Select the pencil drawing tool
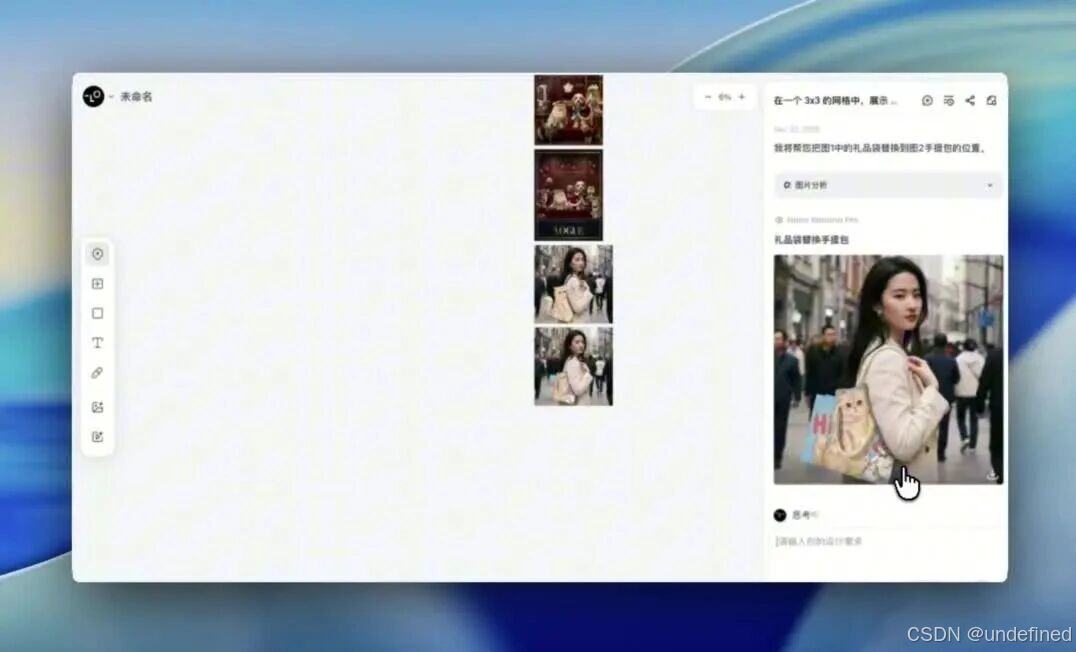 (97, 373)
